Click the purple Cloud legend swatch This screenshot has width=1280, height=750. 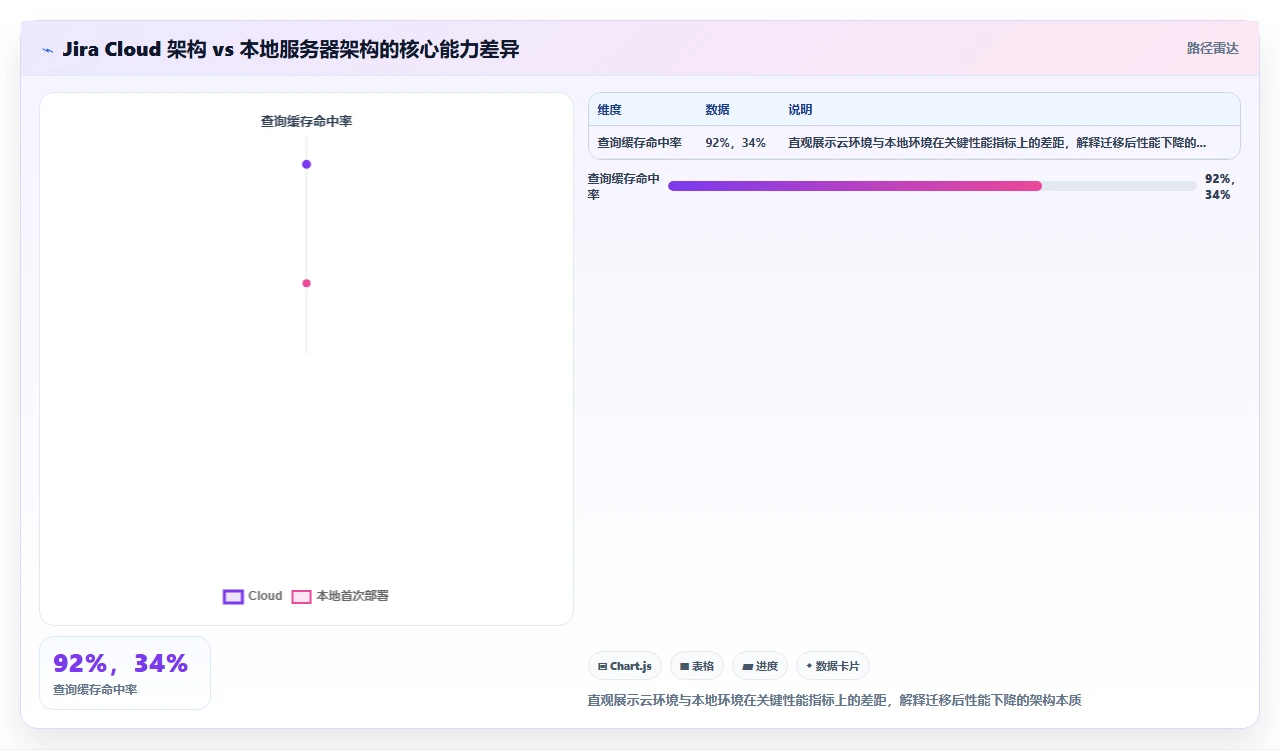(233, 597)
